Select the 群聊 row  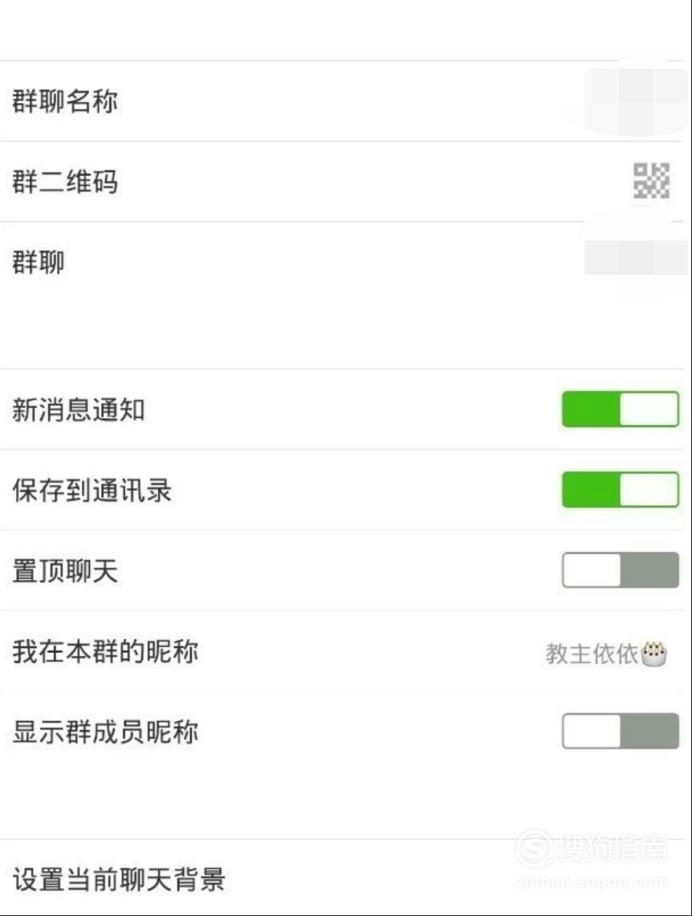click(x=346, y=262)
